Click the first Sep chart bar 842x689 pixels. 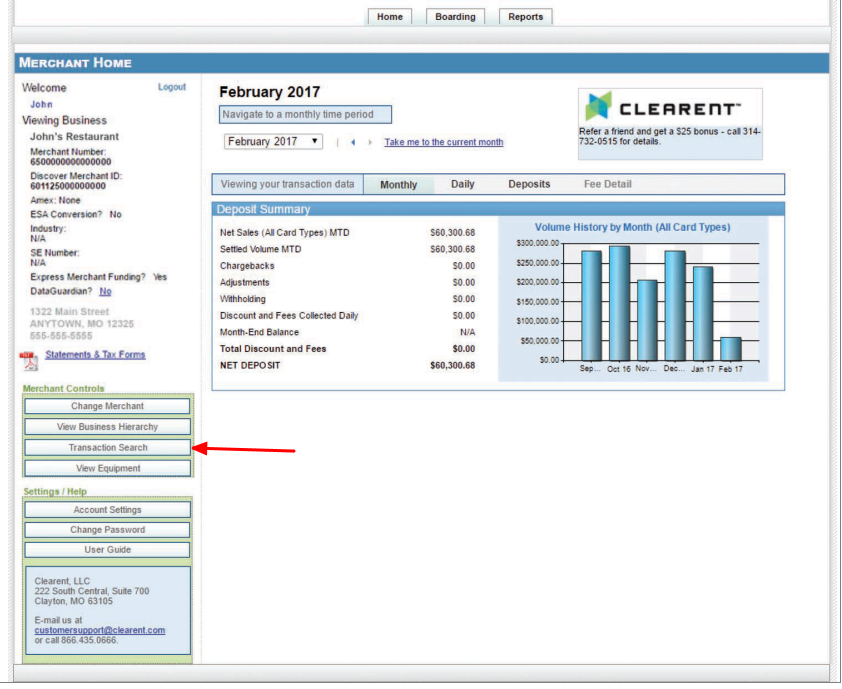point(591,306)
